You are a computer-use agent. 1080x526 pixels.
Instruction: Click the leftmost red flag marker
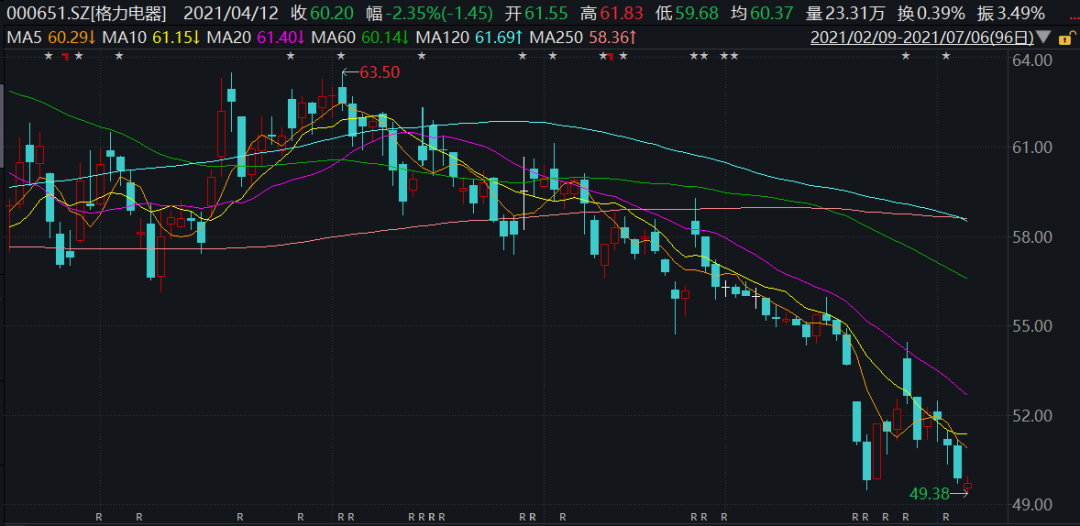point(64,56)
